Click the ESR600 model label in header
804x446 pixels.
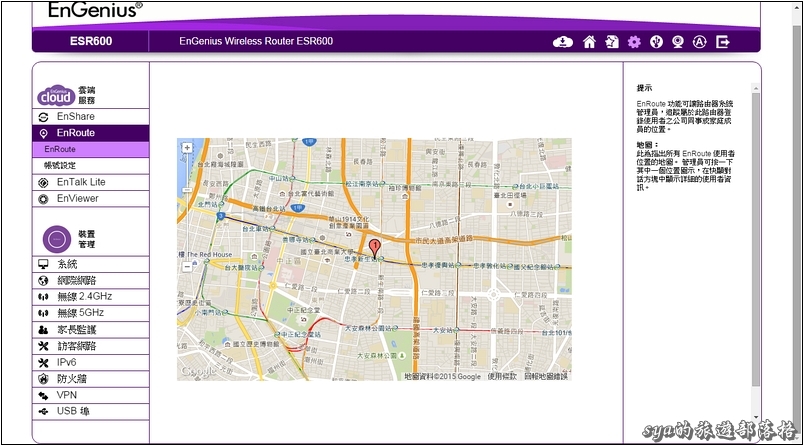click(x=91, y=42)
